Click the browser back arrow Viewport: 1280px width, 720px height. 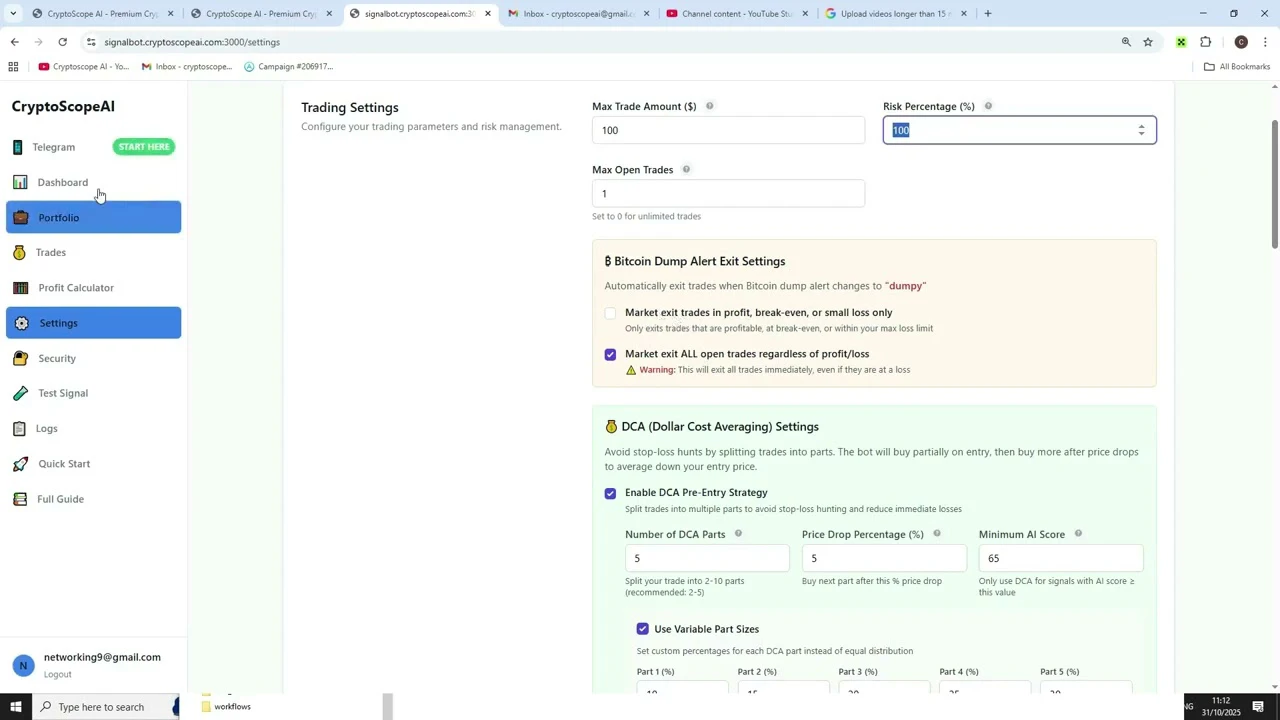coord(14,42)
